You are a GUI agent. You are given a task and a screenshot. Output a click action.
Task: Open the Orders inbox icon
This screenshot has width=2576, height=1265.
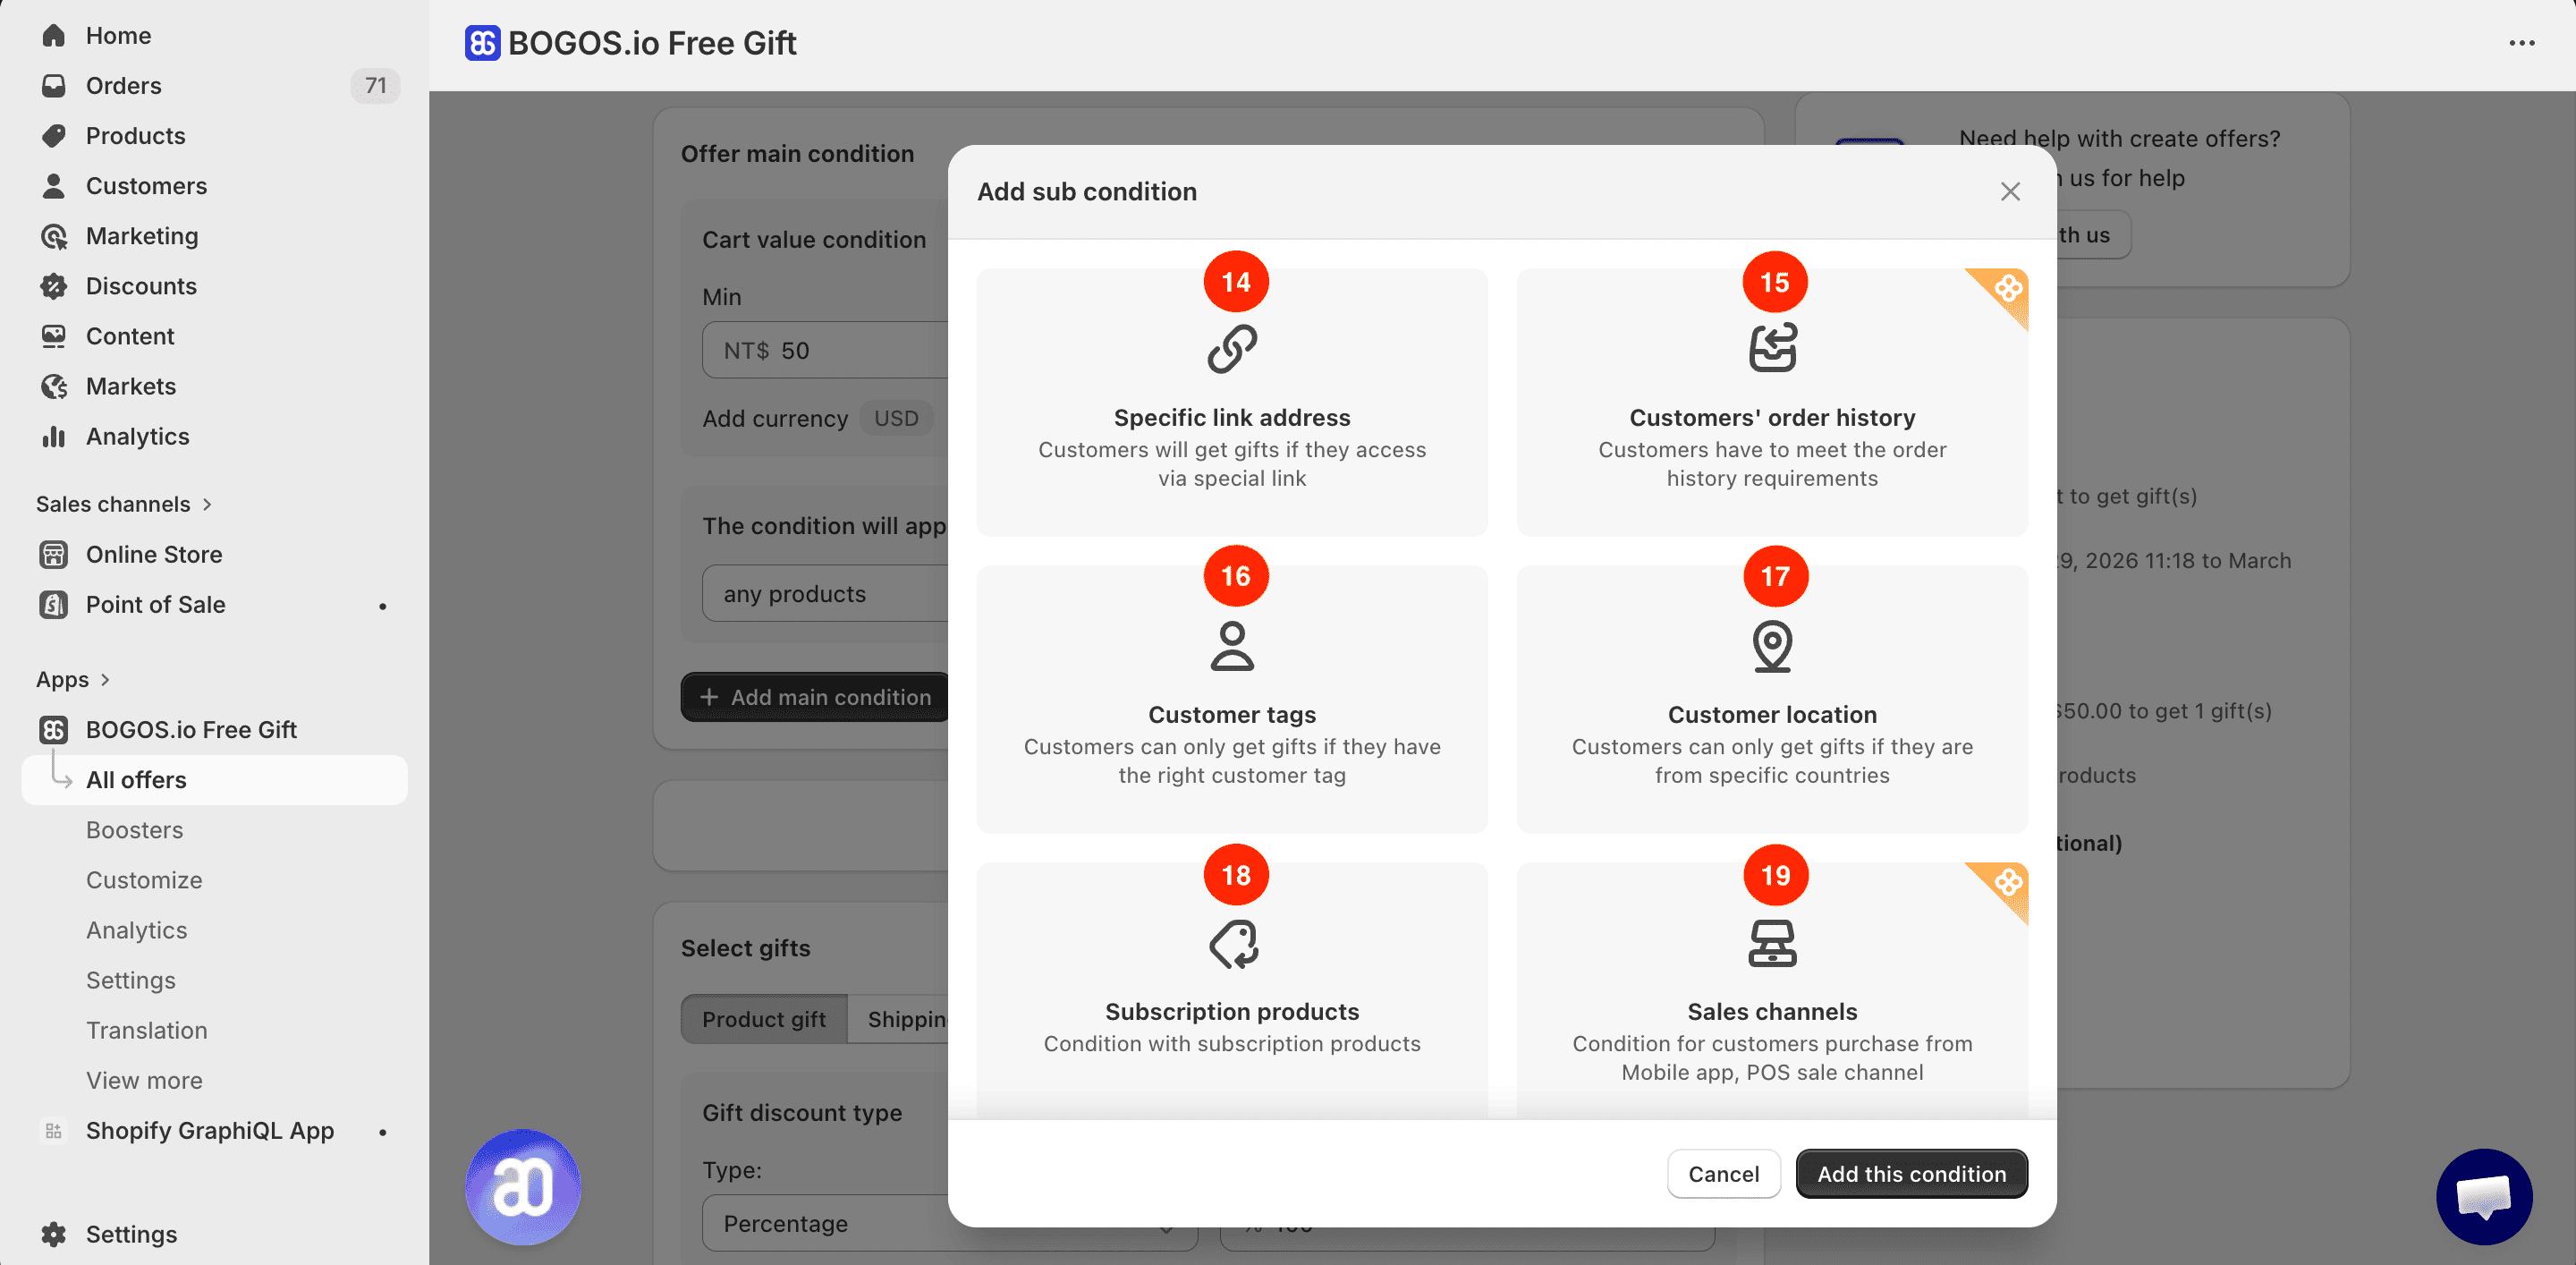[x=54, y=85]
